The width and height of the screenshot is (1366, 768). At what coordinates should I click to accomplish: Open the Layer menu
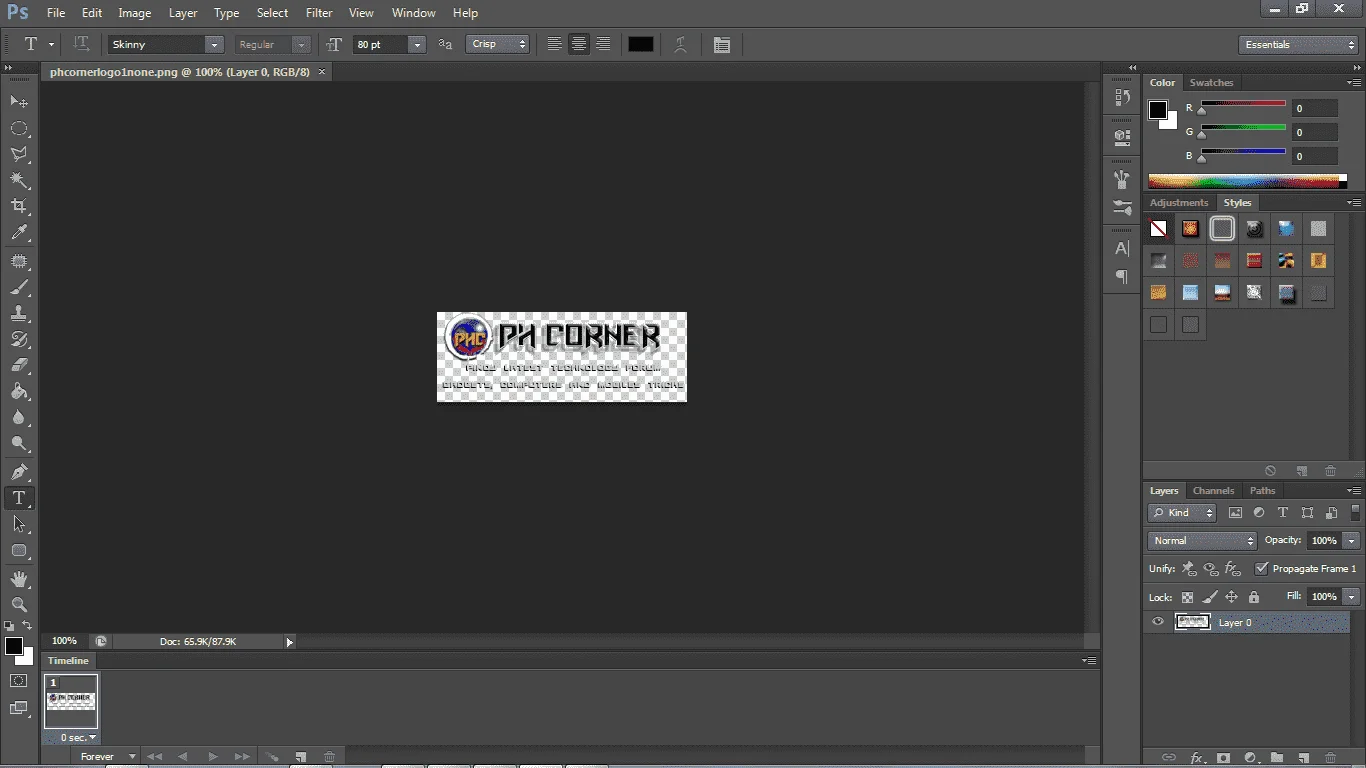(x=183, y=13)
